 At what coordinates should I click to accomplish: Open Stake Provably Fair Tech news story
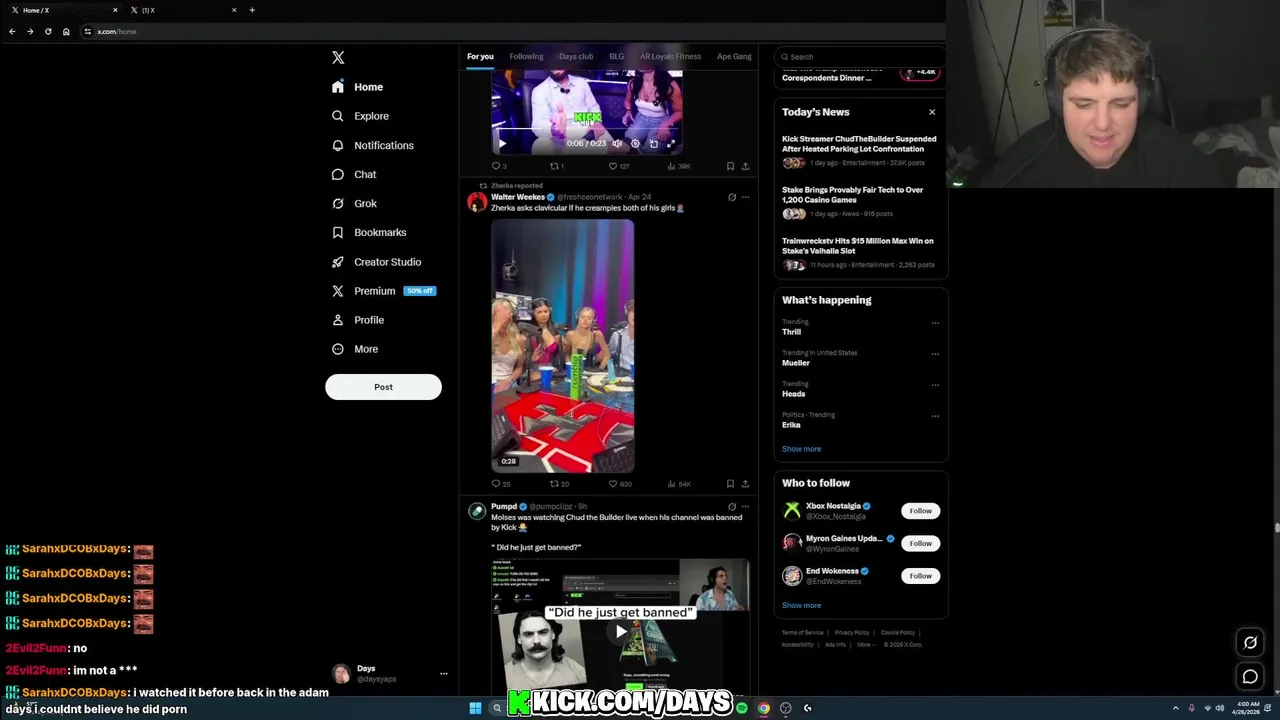click(860, 201)
